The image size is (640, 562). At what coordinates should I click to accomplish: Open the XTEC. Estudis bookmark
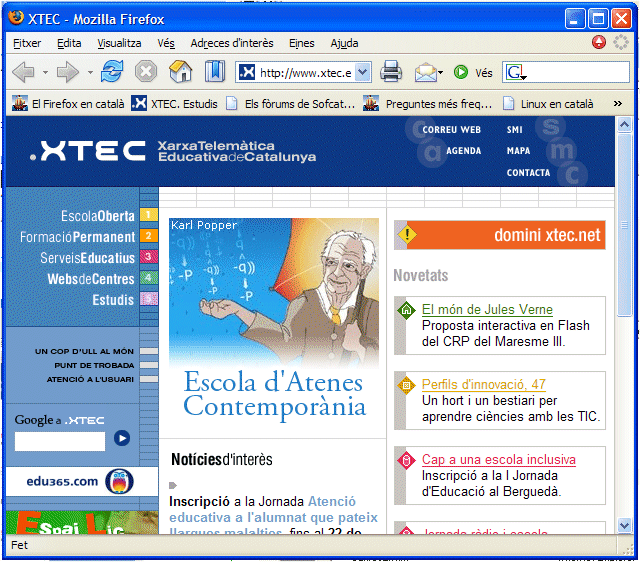pos(174,104)
